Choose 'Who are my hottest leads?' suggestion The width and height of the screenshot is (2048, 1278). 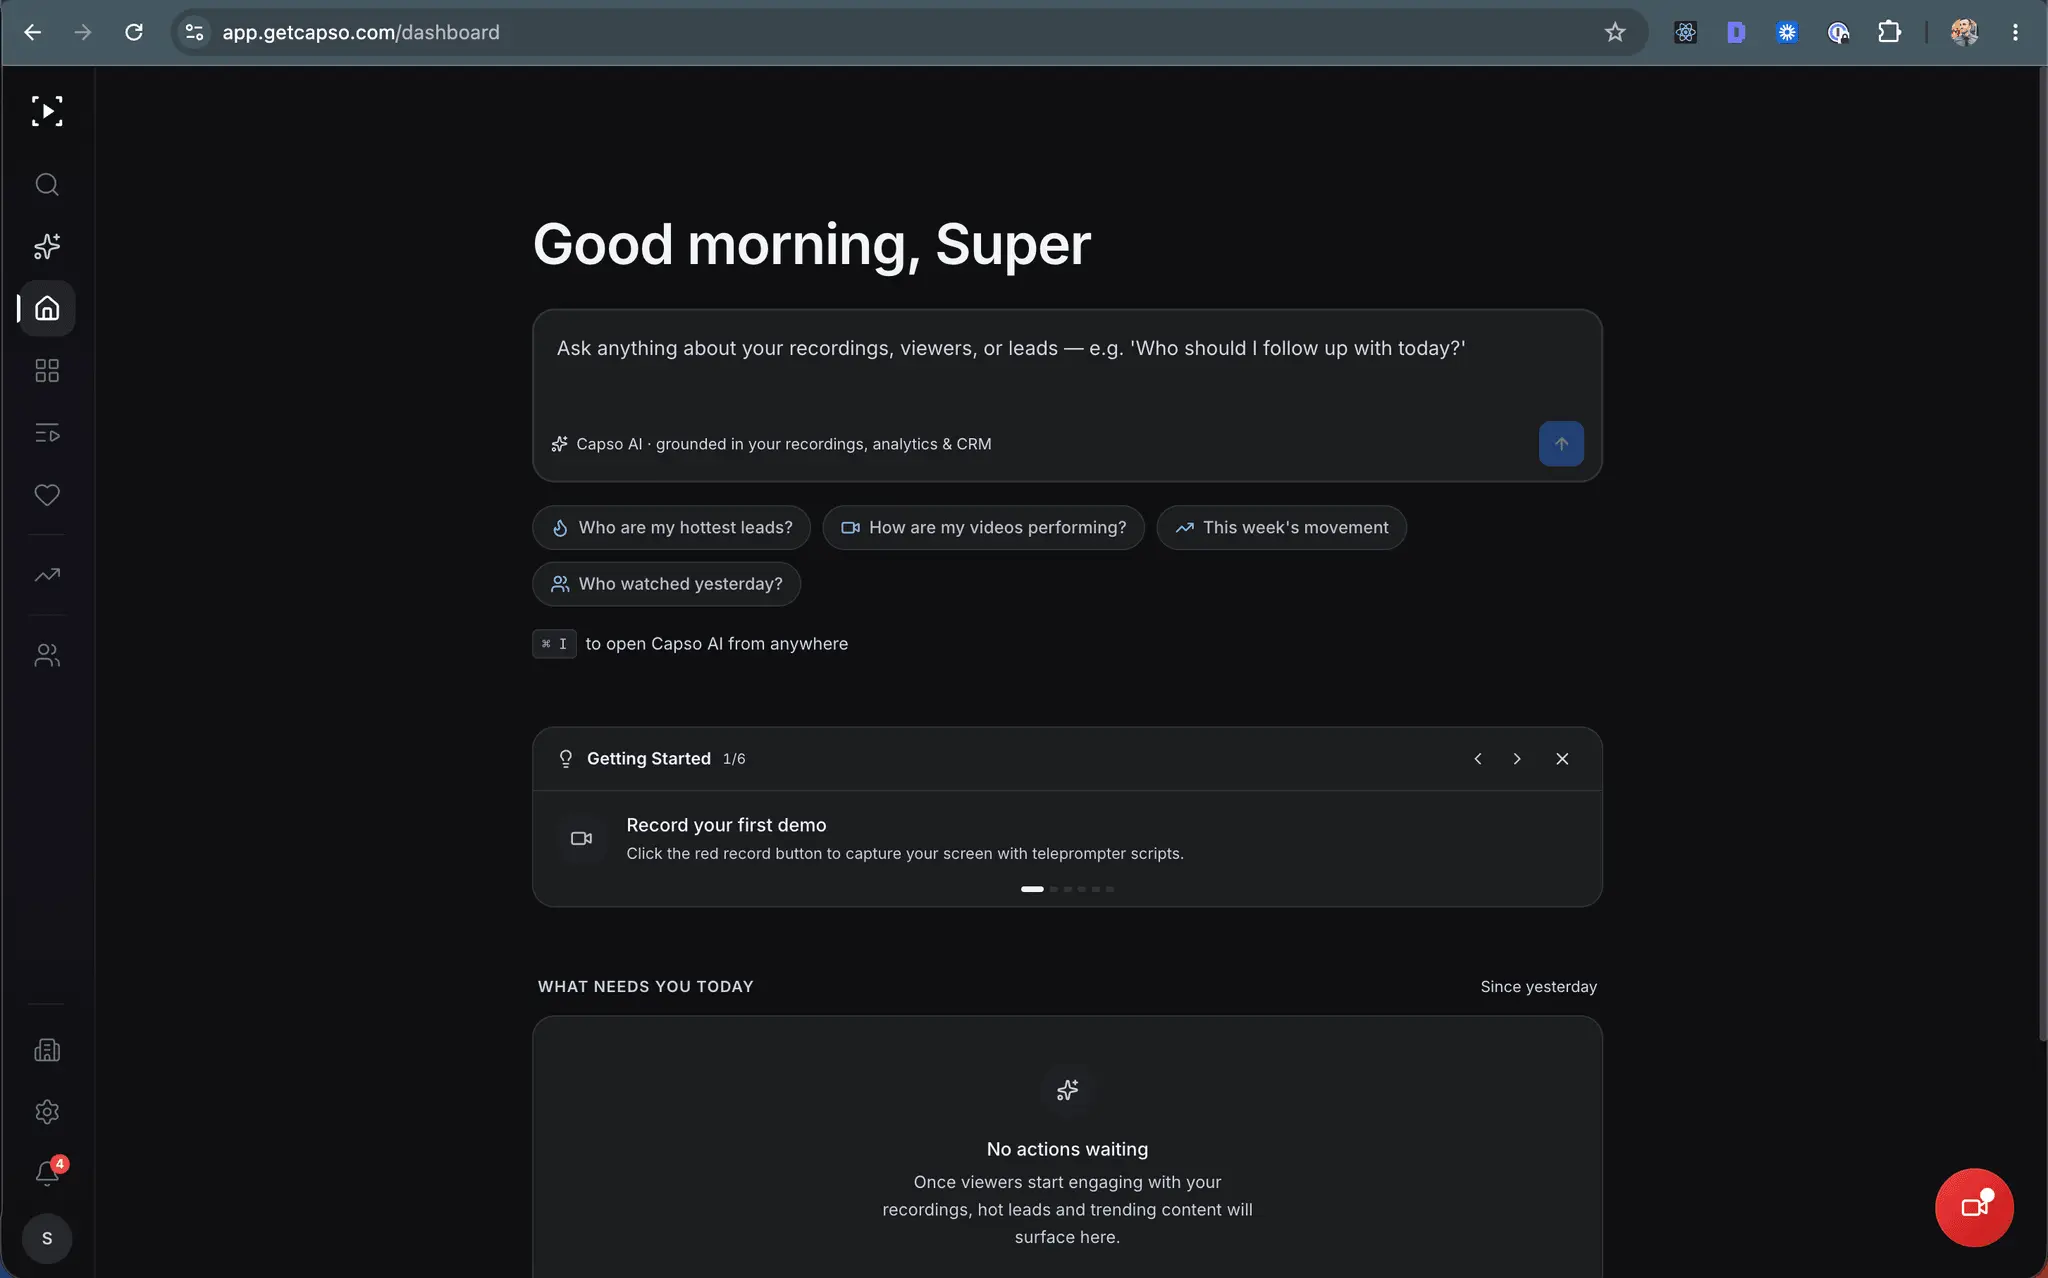pos(671,527)
